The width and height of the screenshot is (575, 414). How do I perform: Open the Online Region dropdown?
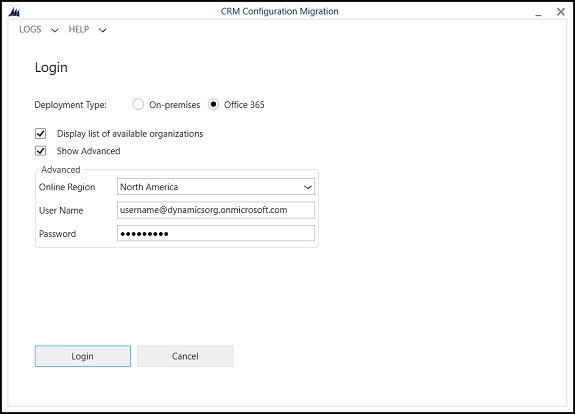click(216, 187)
